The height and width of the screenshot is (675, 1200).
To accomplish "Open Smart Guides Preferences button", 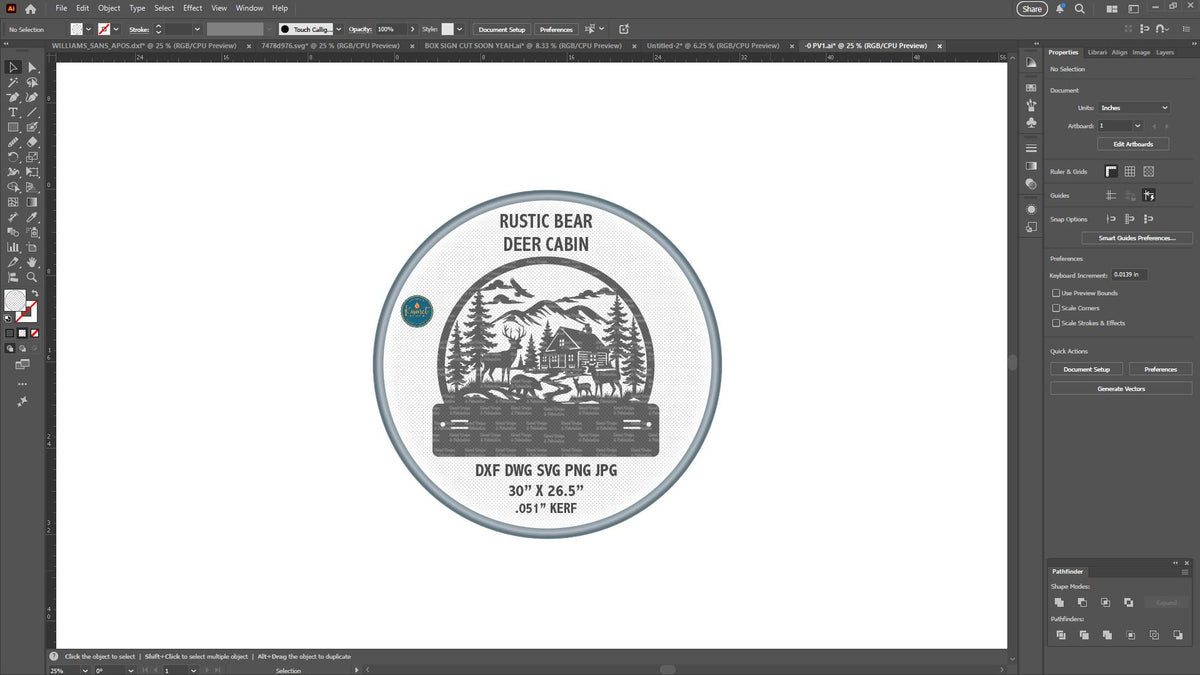I will [x=1137, y=238].
